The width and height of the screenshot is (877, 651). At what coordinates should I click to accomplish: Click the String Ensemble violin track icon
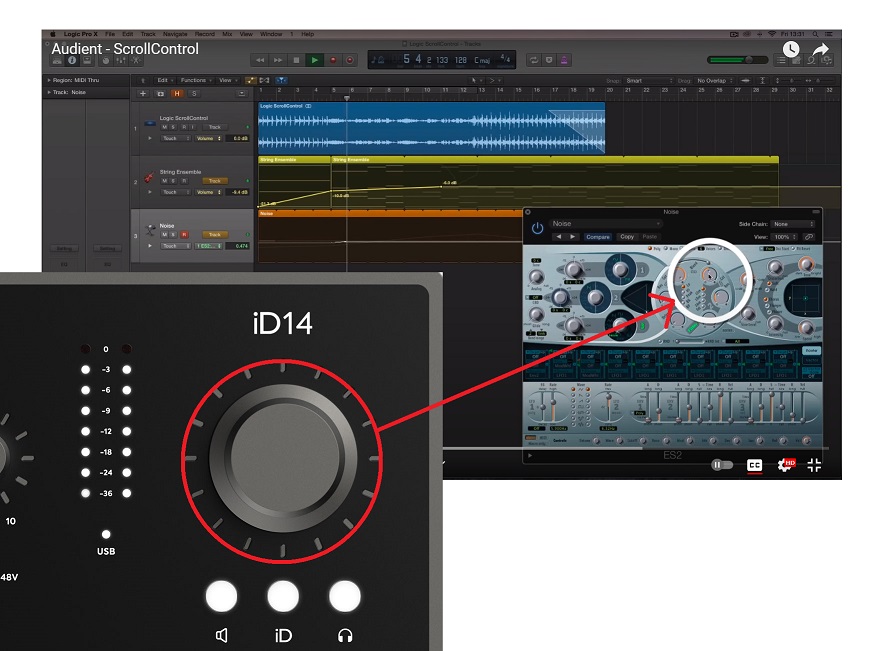click(x=149, y=178)
